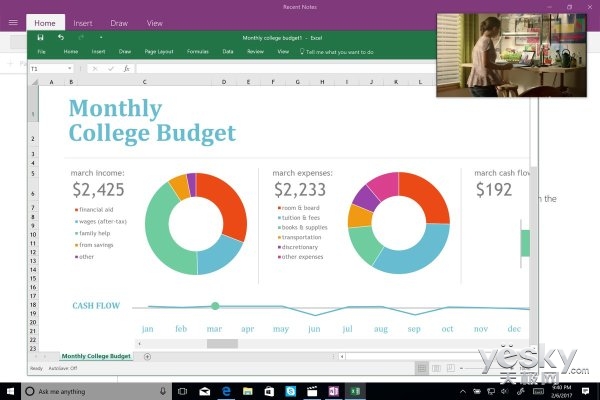Click the Ask me anything search box
This screenshot has width=600, height=400.
pos(90,392)
